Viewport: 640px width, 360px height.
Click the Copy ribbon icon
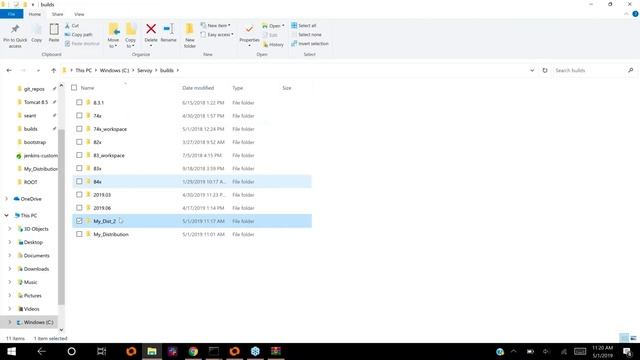(37, 29)
